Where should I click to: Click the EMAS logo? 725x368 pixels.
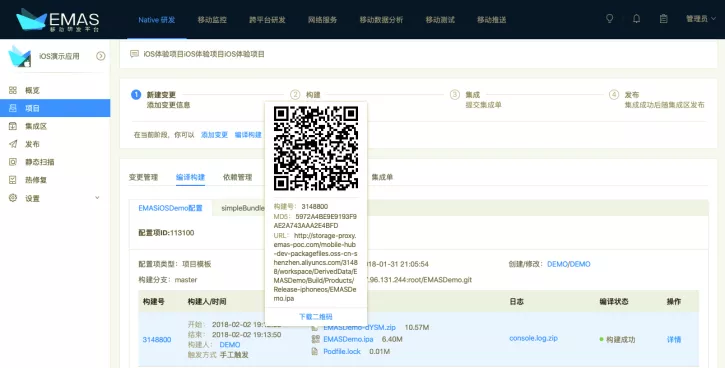click(x=58, y=20)
